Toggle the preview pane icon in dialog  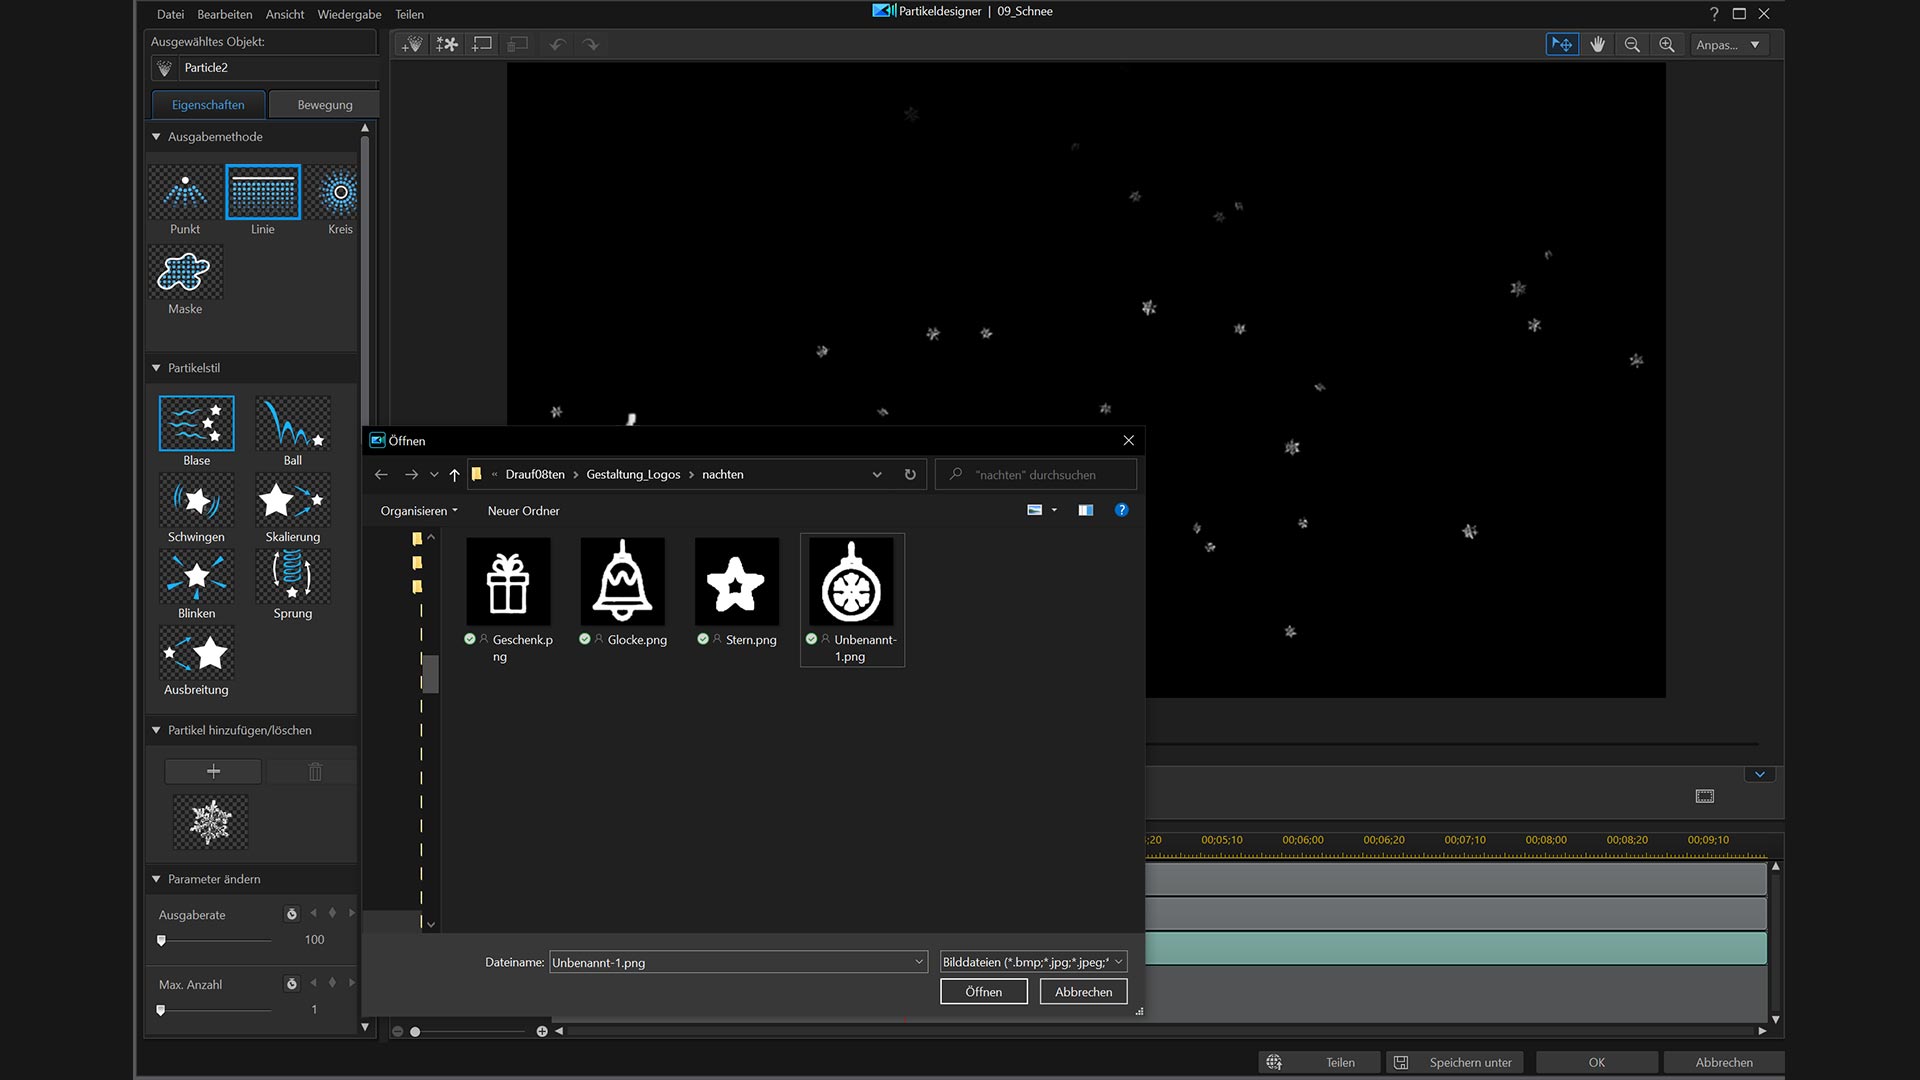[x=1085, y=510]
